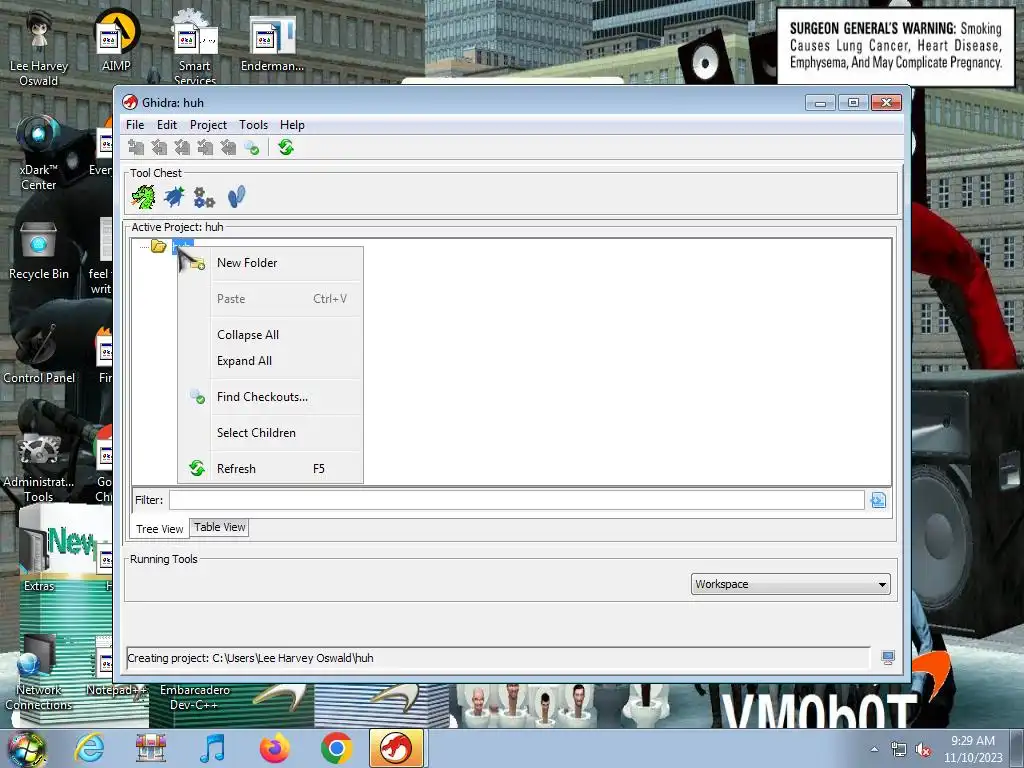Choose New Folder from context menu
Screen dimensions: 1024x768
(x=270, y=263)
